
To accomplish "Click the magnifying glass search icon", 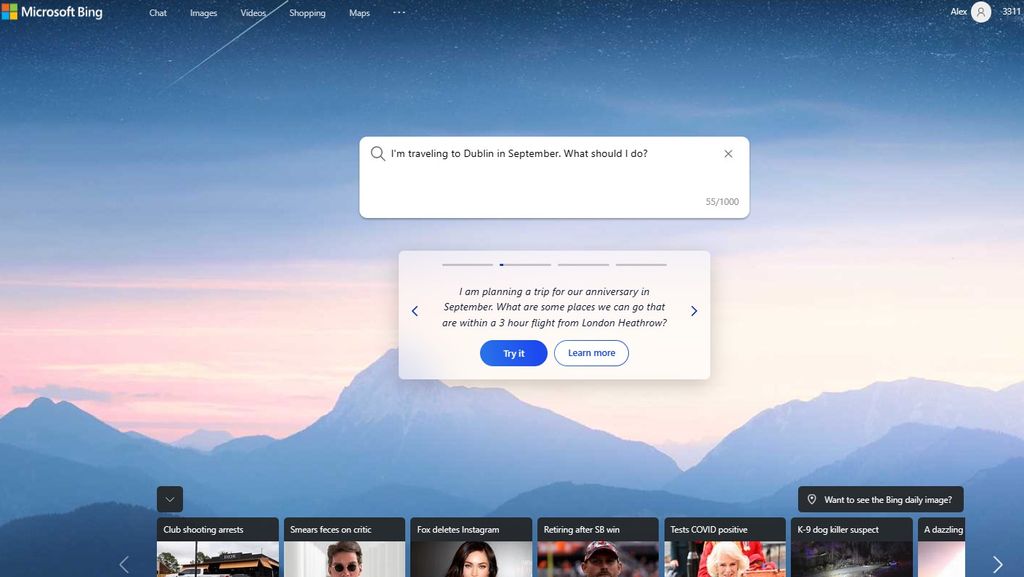I will click(x=377, y=153).
